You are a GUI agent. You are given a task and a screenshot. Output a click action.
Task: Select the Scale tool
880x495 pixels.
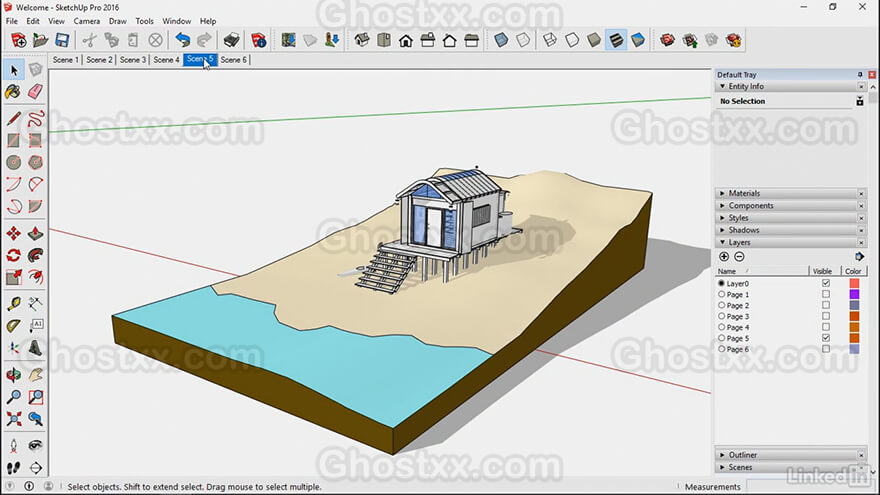point(14,277)
